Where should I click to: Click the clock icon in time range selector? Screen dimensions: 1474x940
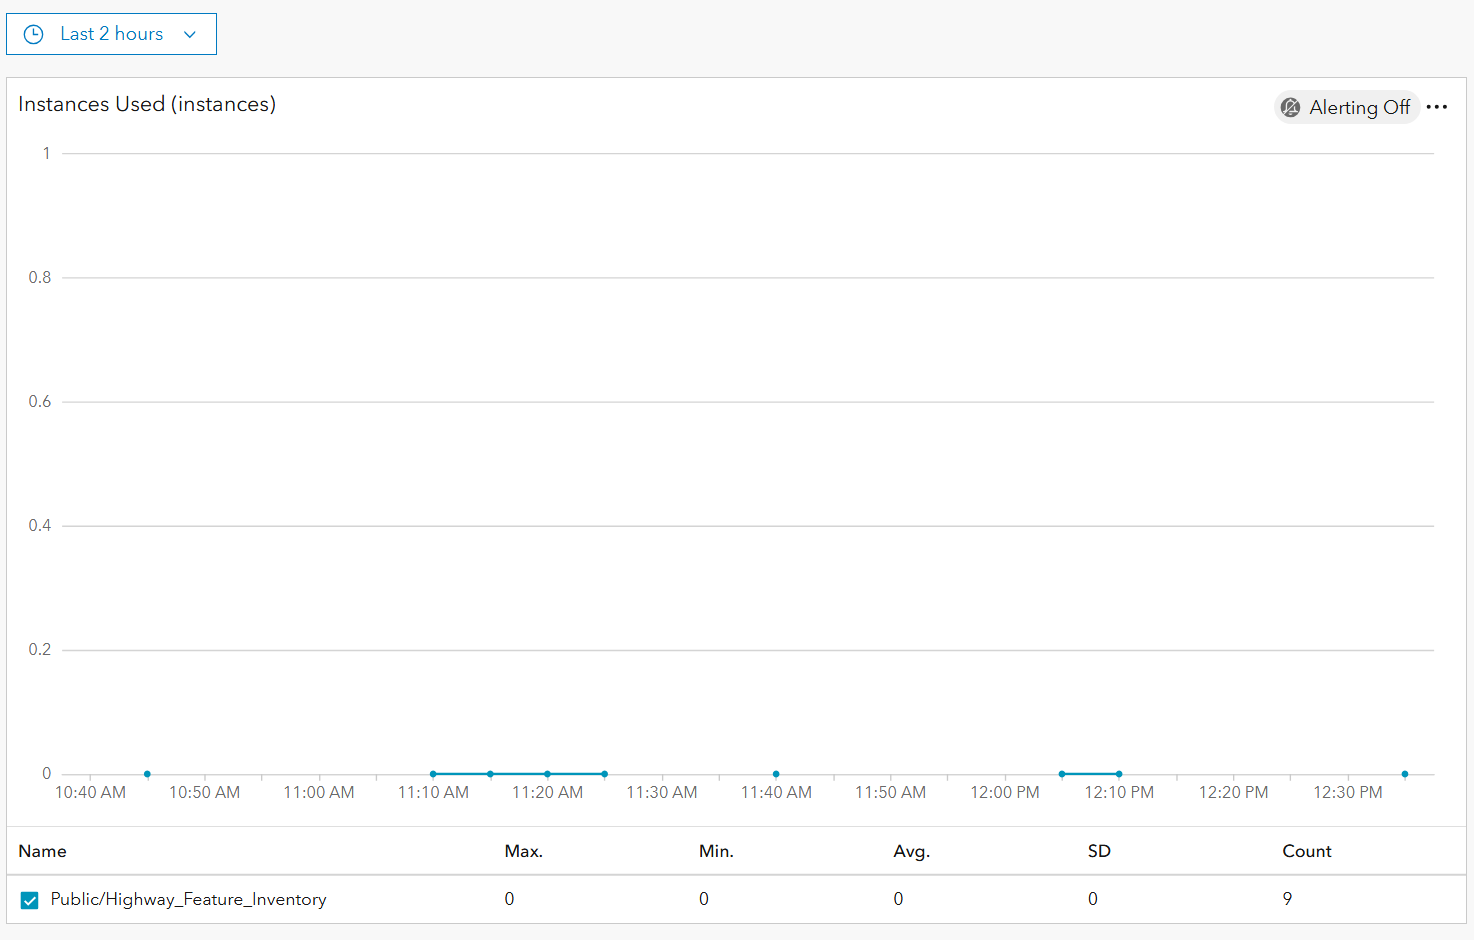click(x=33, y=34)
